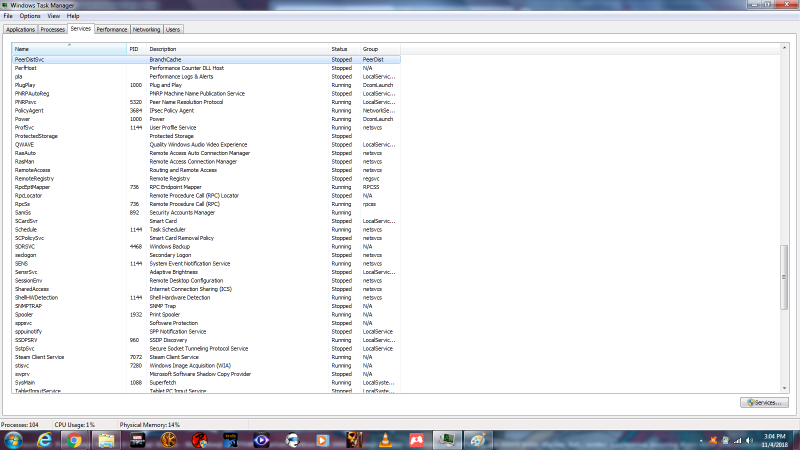The height and width of the screenshot is (450, 800).
Task: Select the PerfHost service row
Action: click(x=206, y=68)
